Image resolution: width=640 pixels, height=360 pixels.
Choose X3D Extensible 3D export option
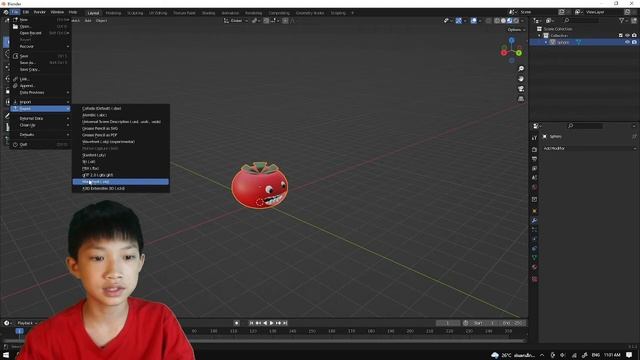120,189
